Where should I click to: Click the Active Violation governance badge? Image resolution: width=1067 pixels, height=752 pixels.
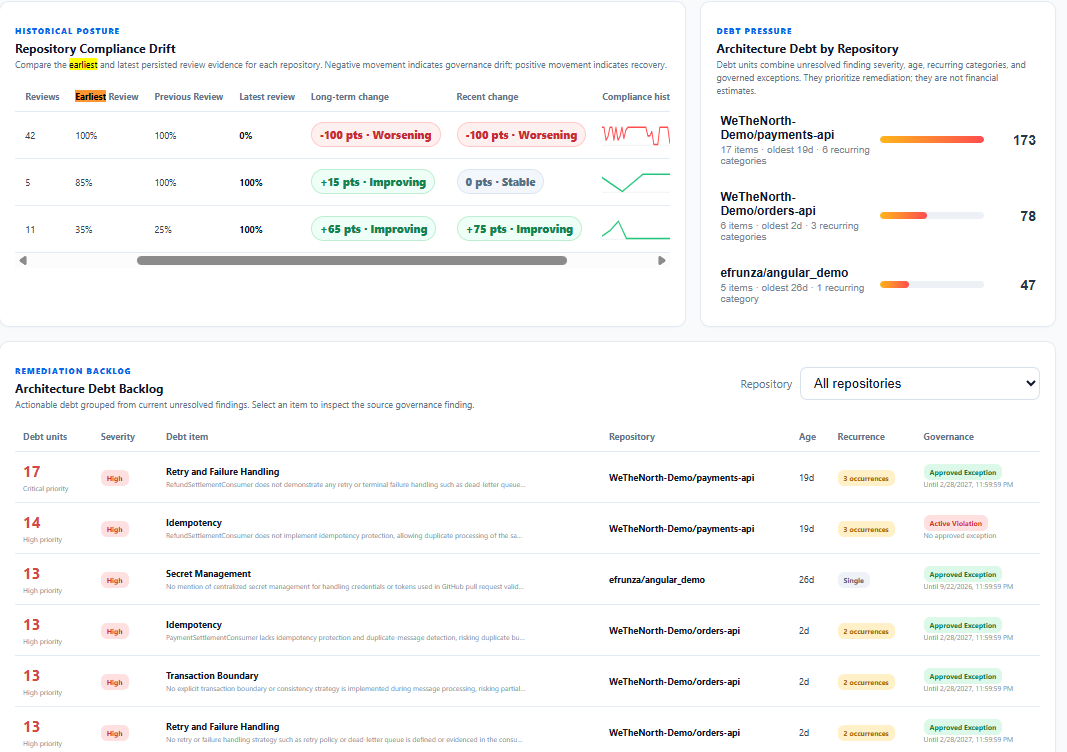pos(955,523)
